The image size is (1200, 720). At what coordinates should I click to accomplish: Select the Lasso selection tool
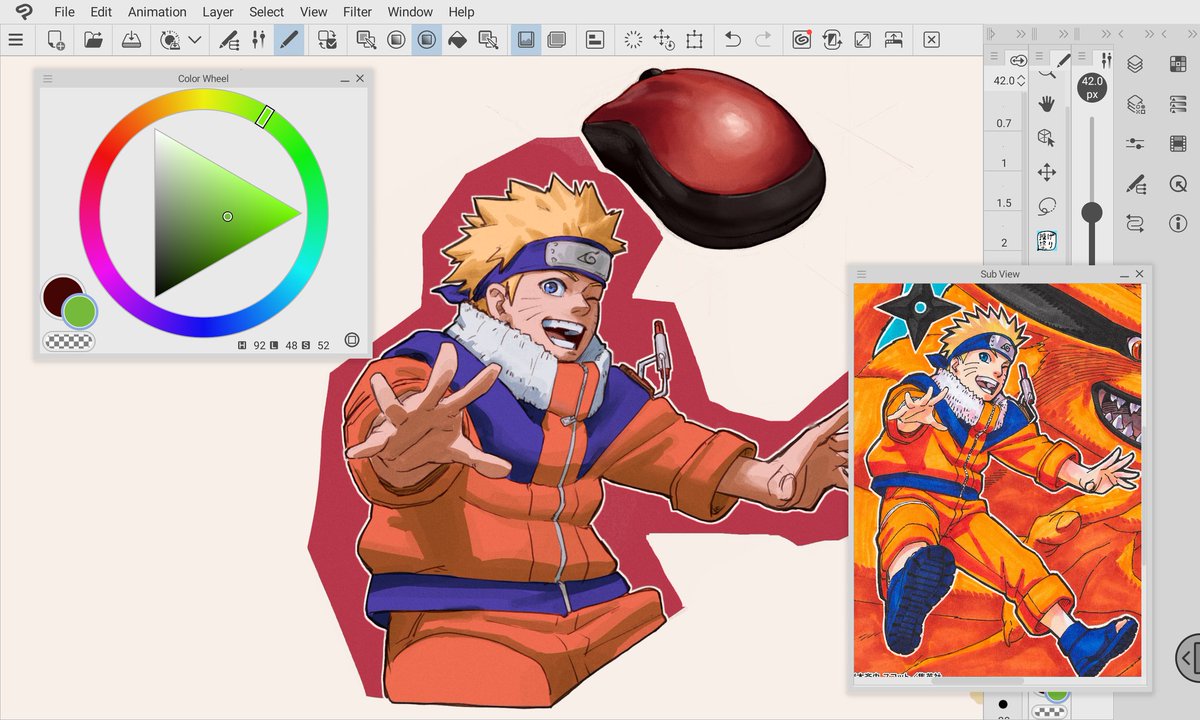tap(1047, 207)
